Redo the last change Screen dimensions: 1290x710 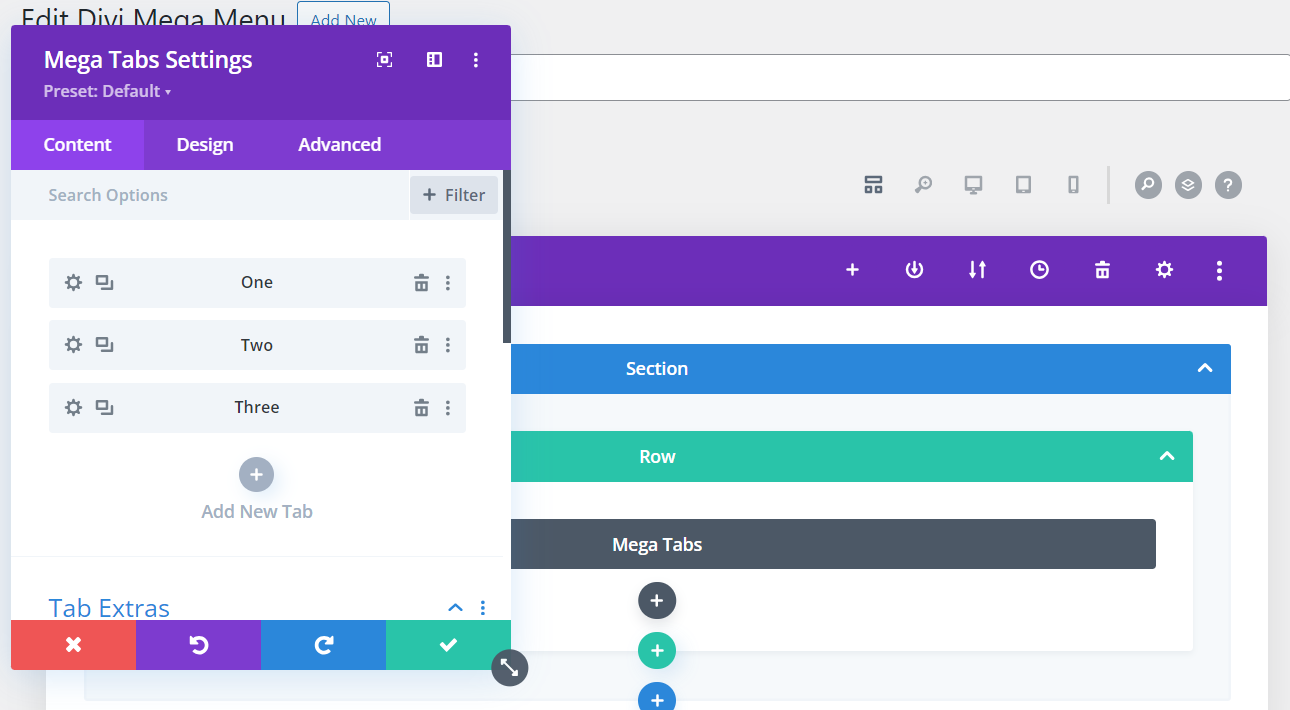click(323, 645)
